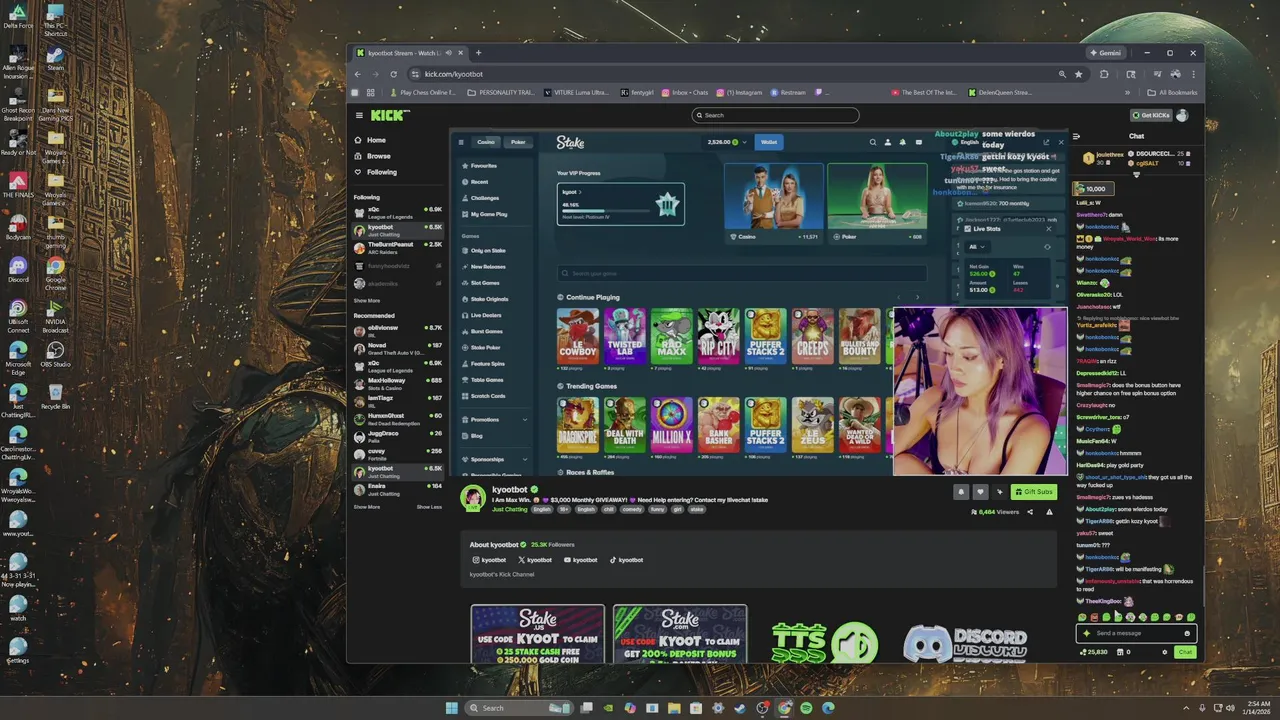
Task: Mute the kyootbot Stream tab audio
Action: pos(449,52)
